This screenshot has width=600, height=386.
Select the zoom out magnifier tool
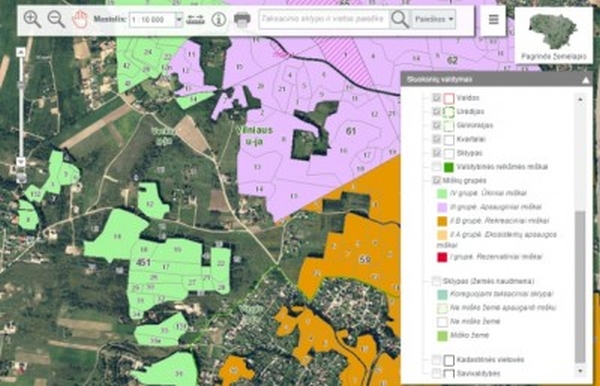[x=56, y=19]
